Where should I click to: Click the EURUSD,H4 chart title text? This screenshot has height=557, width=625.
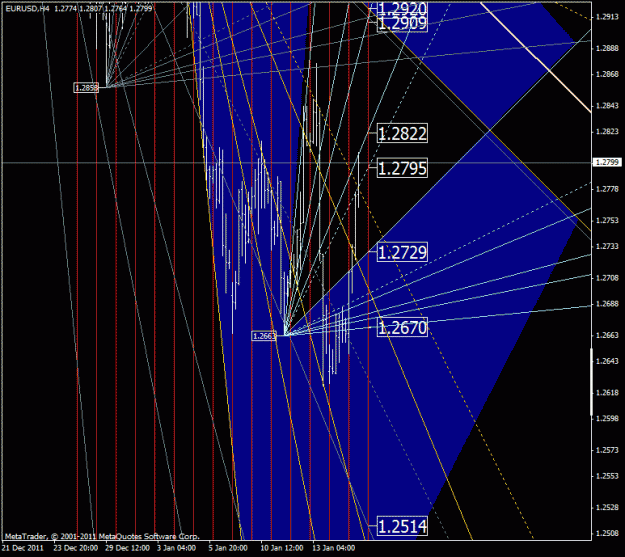coord(27,8)
